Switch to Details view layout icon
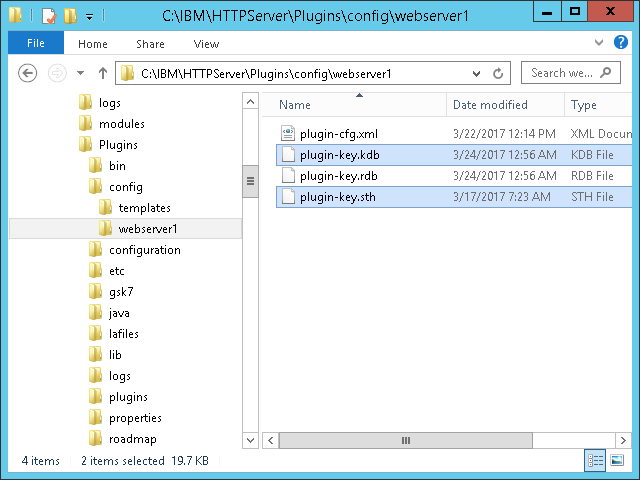The height and width of the screenshot is (480, 640). (596, 460)
